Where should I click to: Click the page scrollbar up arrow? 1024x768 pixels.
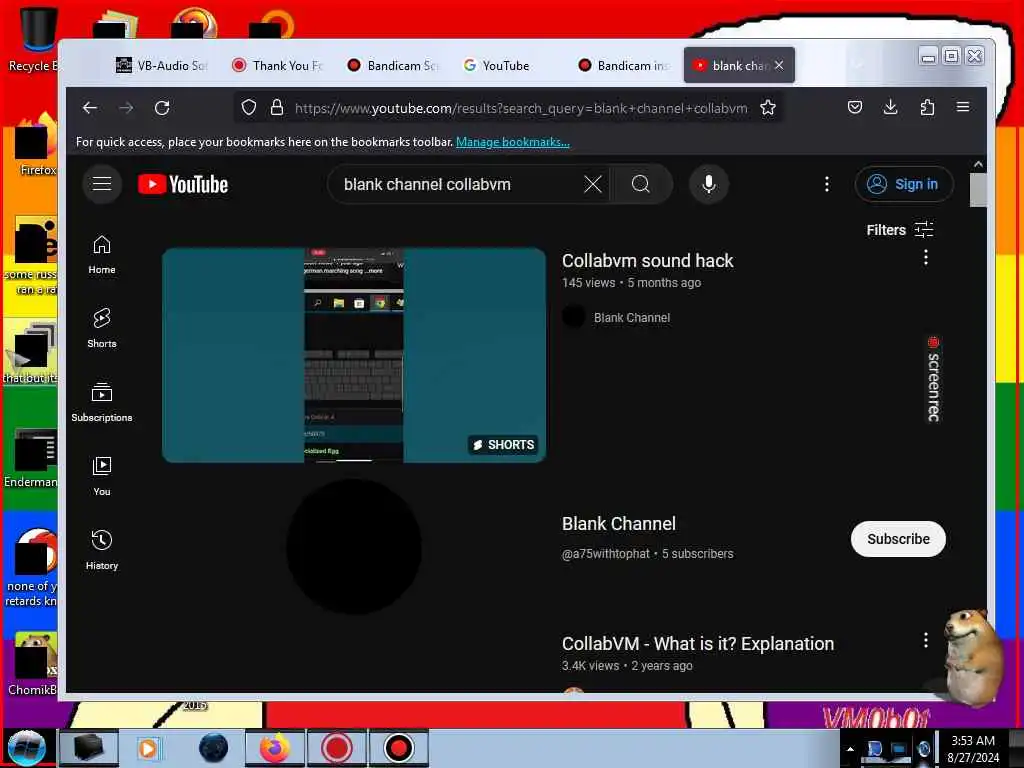click(978, 164)
